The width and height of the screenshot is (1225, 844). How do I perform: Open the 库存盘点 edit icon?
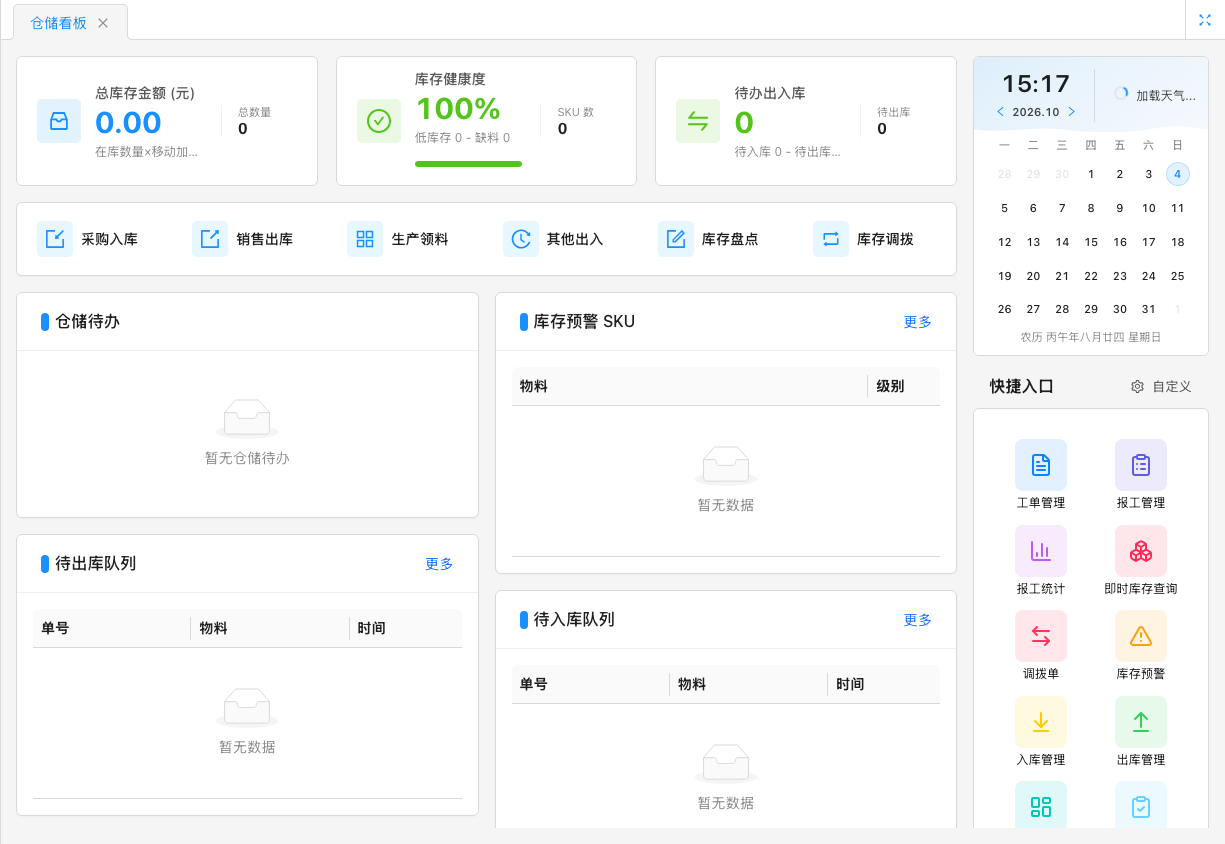tap(676, 239)
